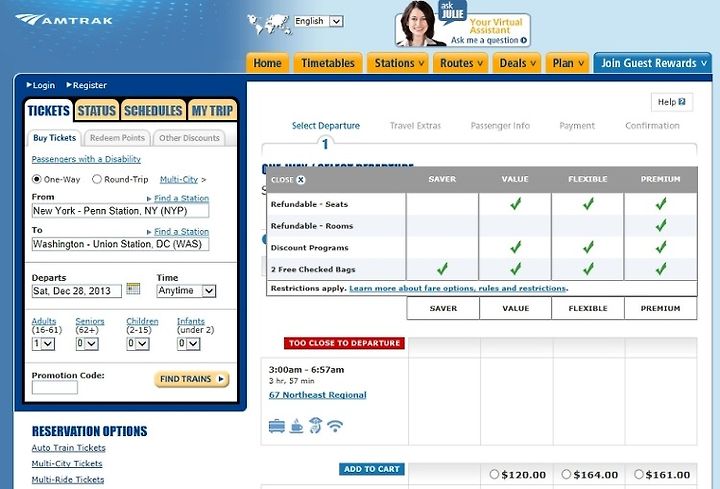Click the Children age info link
The image size is (720, 489).
(142, 321)
